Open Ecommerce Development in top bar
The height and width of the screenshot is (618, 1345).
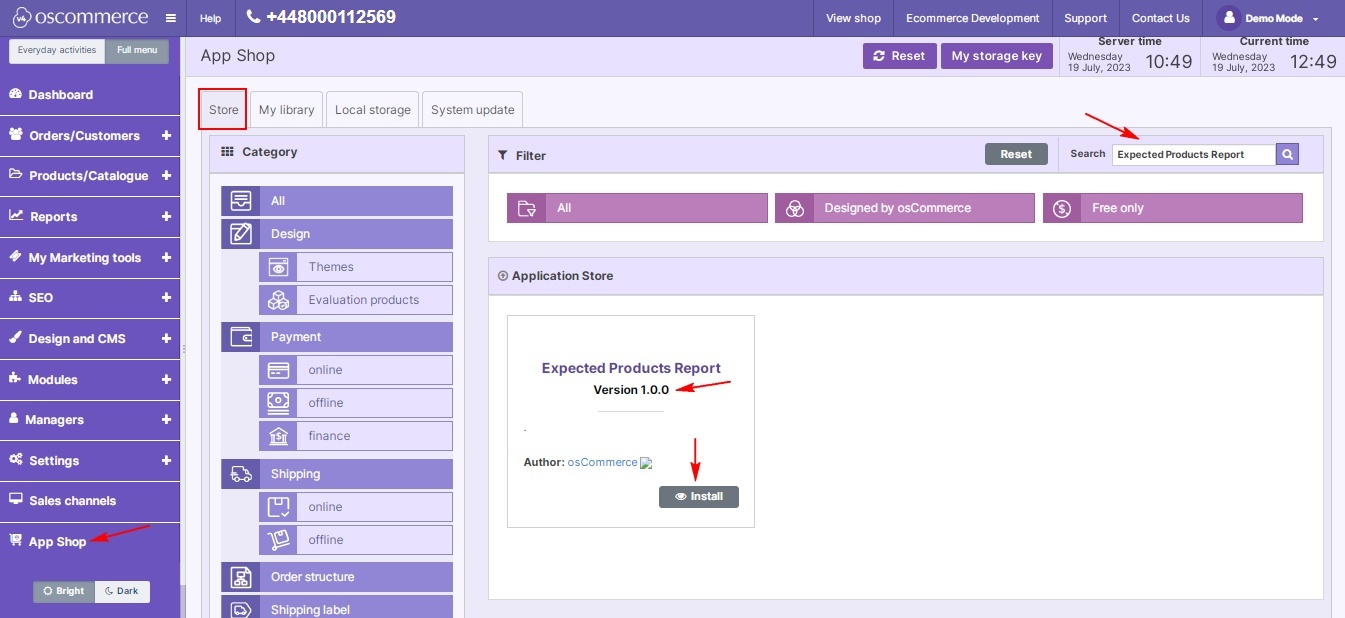pyautogui.click(x=973, y=18)
